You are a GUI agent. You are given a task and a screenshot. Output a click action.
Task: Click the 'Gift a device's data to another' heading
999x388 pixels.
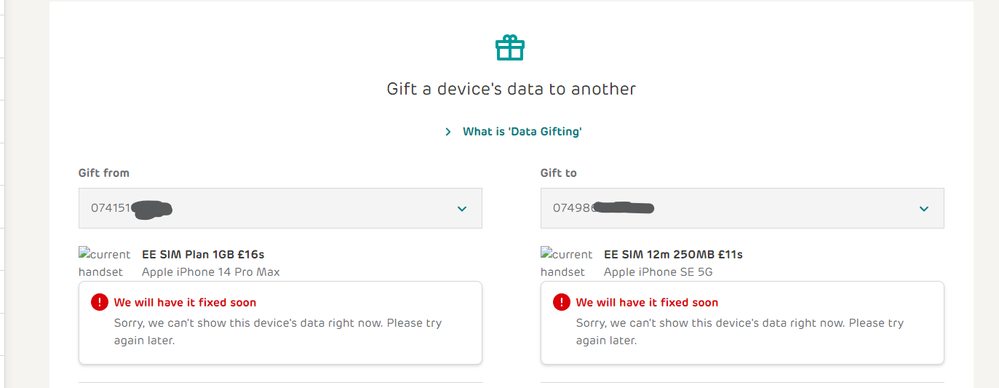(511, 89)
